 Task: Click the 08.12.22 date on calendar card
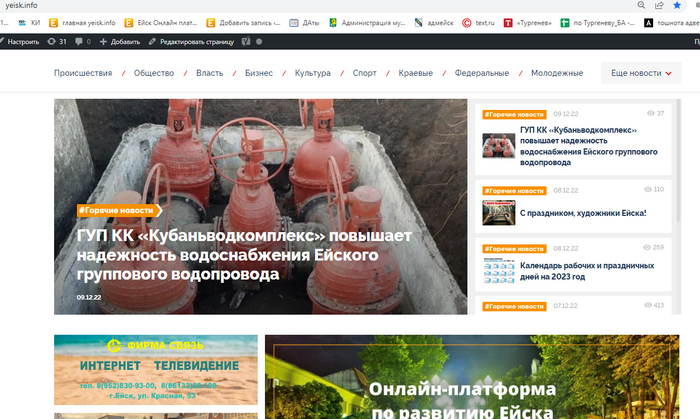tap(566, 249)
